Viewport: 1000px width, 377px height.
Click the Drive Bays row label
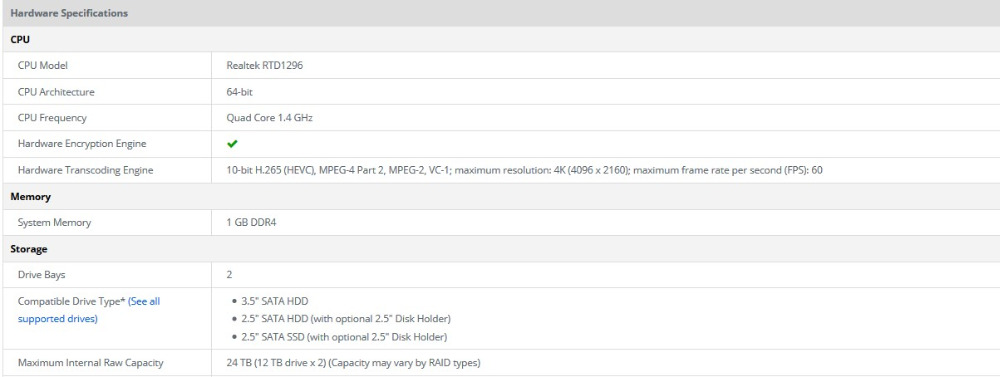pos(41,275)
